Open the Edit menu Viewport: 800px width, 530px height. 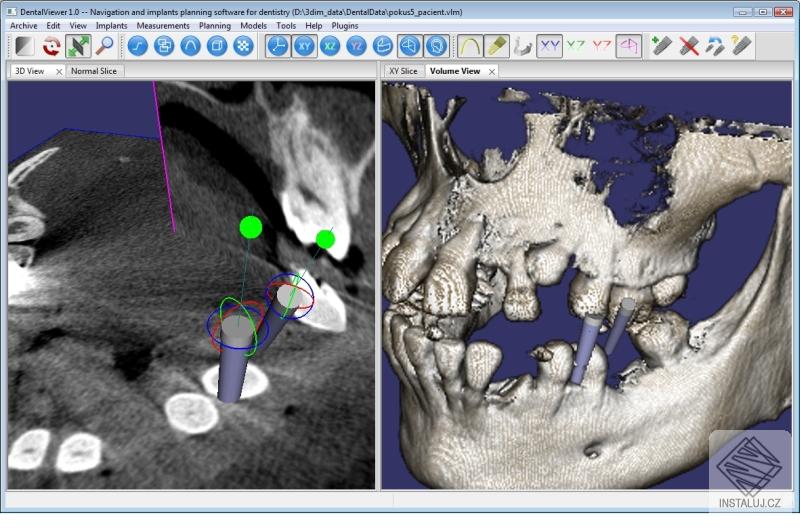53,26
